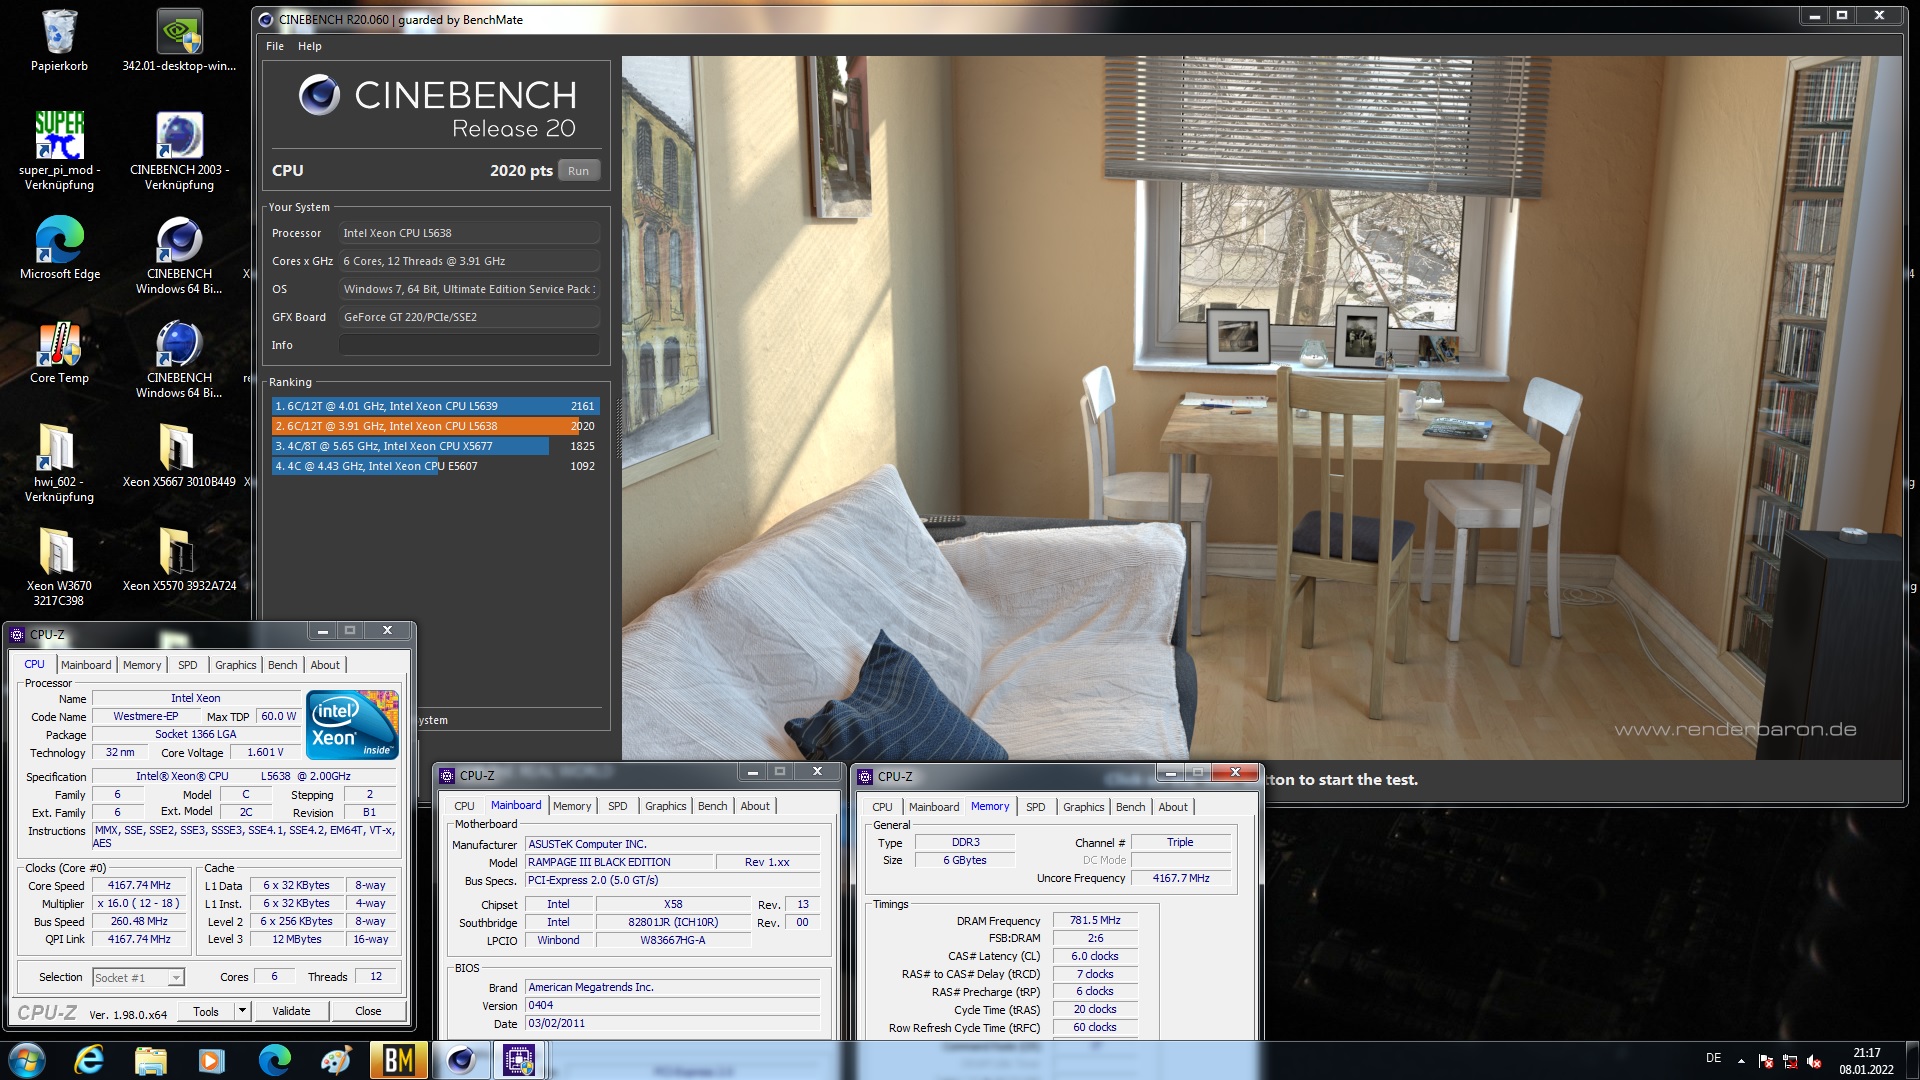The height and width of the screenshot is (1080, 1920).
Task: Open Paint from the taskbar
Action: pyautogui.click(x=336, y=1060)
